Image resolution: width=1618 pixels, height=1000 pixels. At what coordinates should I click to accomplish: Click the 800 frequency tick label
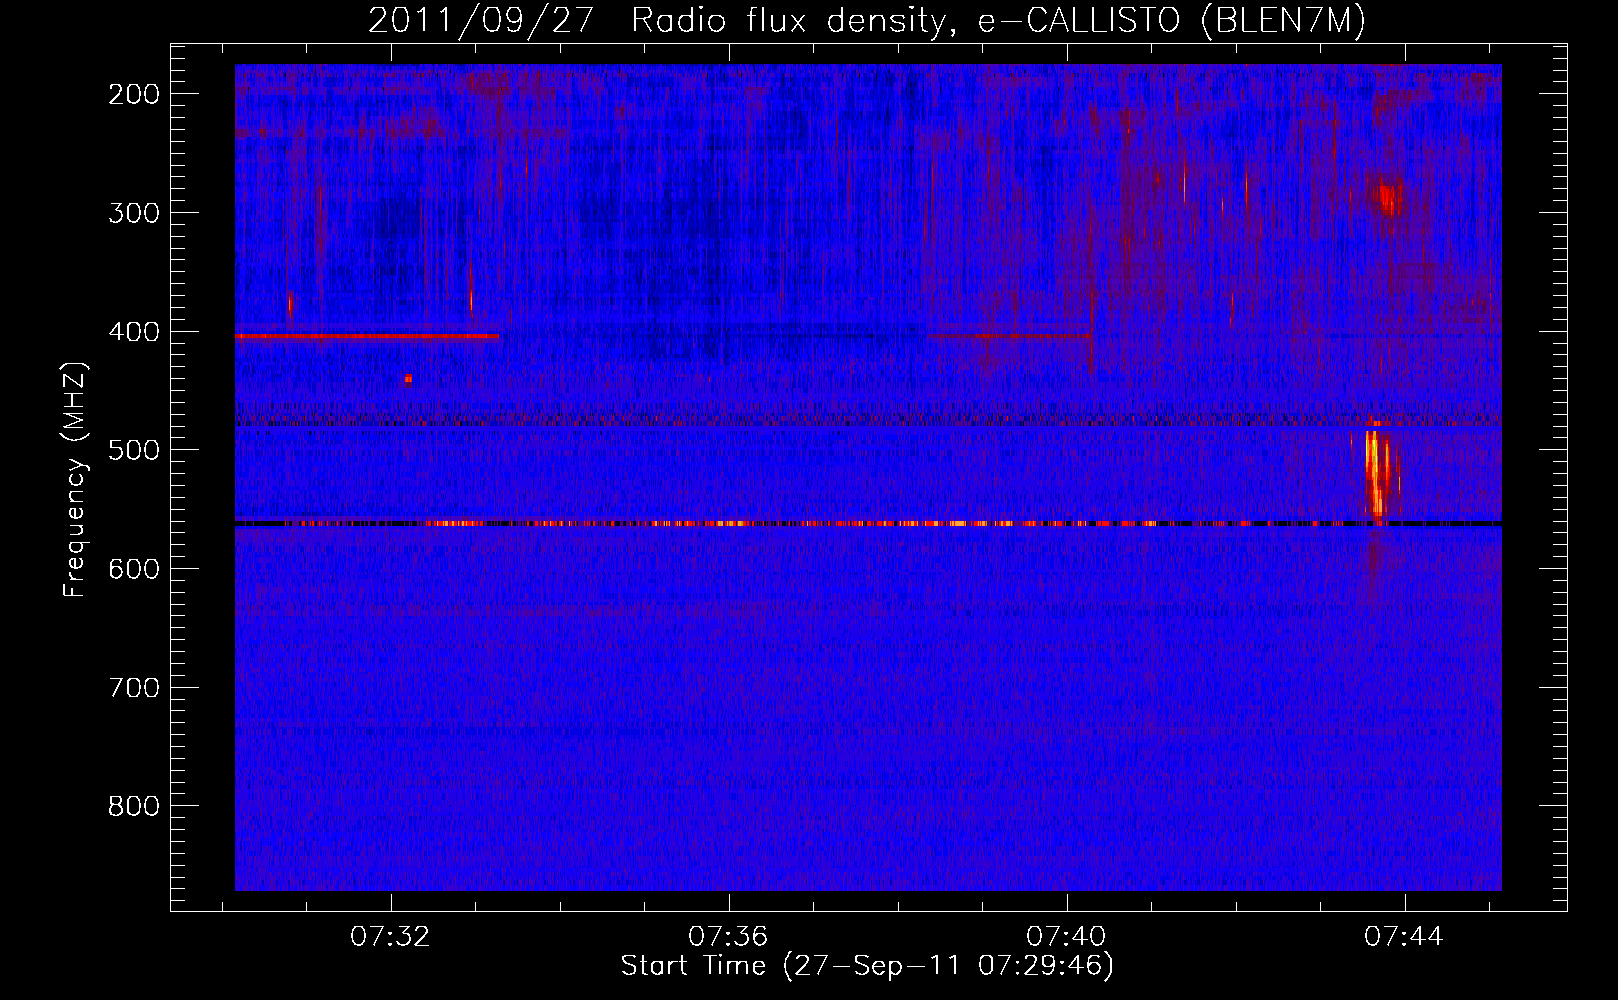pos(134,806)
